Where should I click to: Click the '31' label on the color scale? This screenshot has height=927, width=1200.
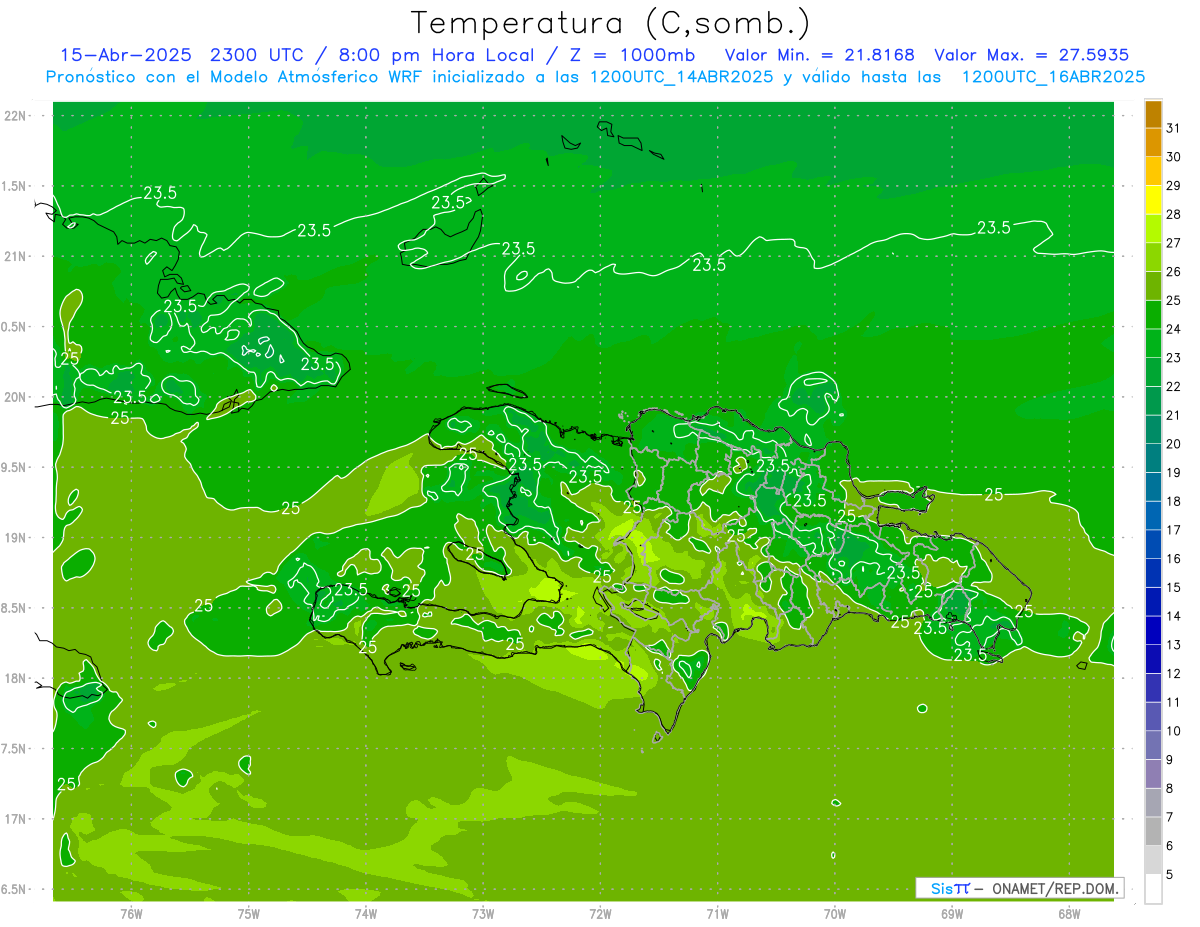point(1173,128)
